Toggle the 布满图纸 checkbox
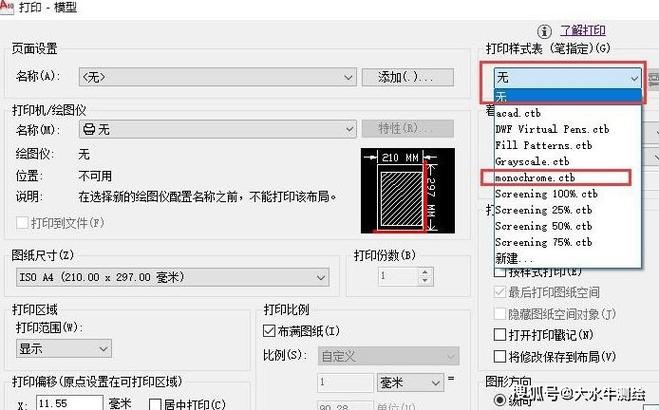The image size is (659, 410). point(269,331)
